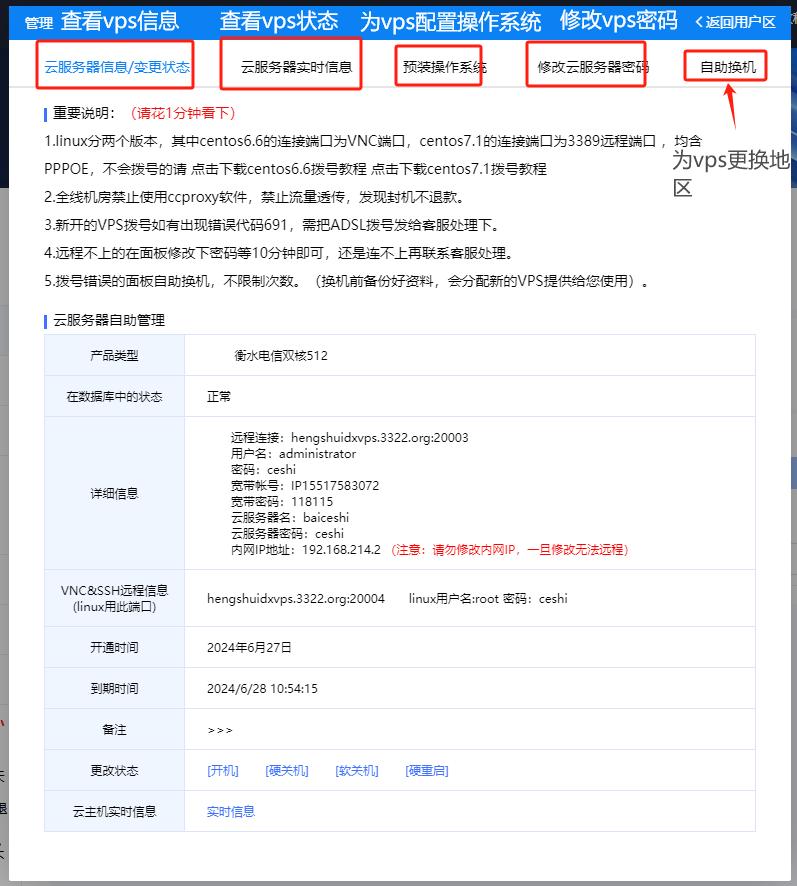Open the 预装操作系统 tab

[x=444, y=67]
